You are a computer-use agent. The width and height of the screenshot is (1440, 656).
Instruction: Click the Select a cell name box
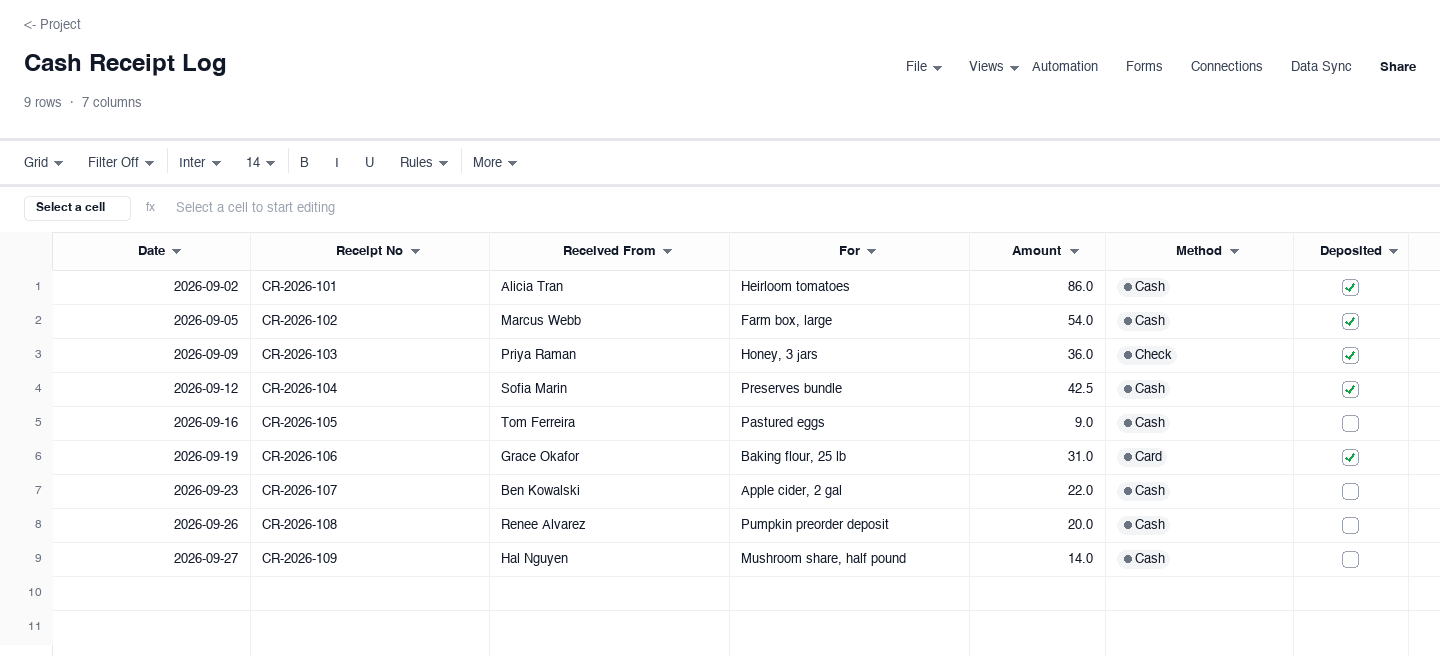(77, 207)
